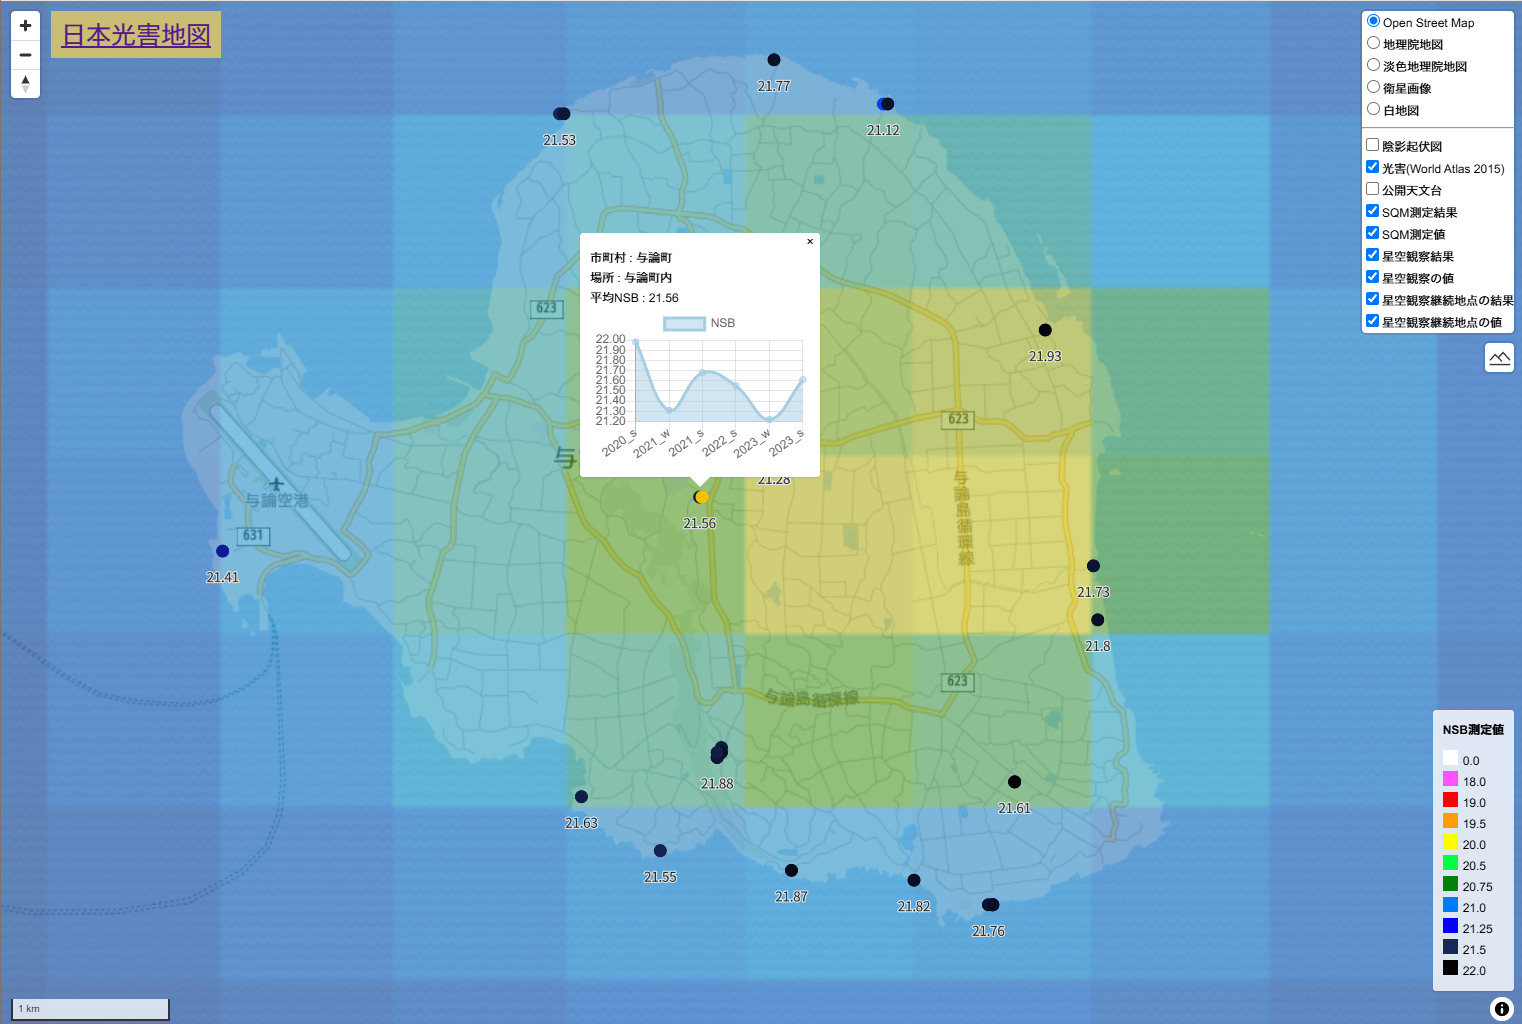Viewport: 1522px width, 1024px height.
Task: Click the 21.93 measurement point marker
Action: 1045,330
